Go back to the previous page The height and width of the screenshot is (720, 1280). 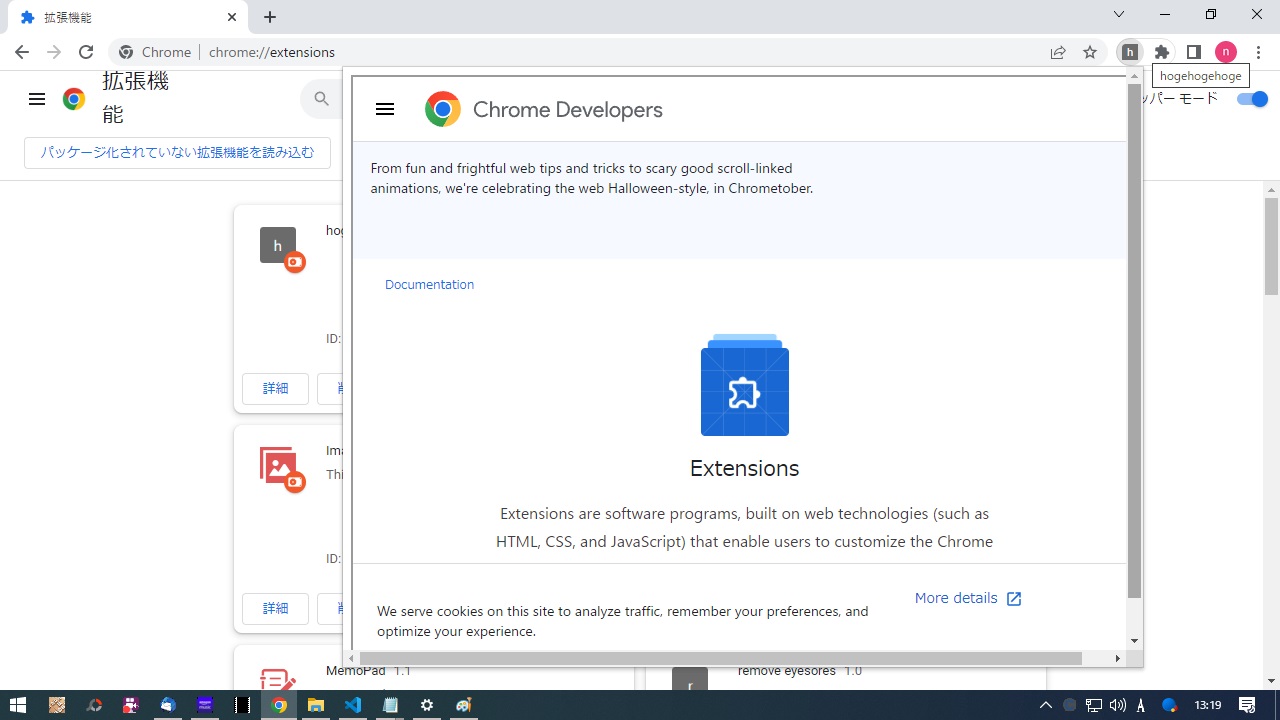point(22,52)
